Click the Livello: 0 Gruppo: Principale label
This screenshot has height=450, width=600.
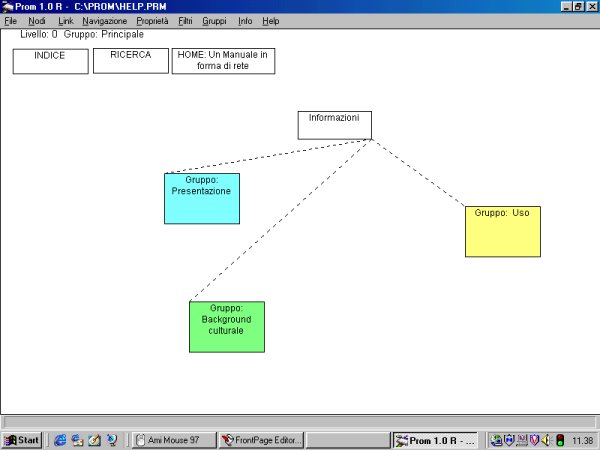[82, 34]
